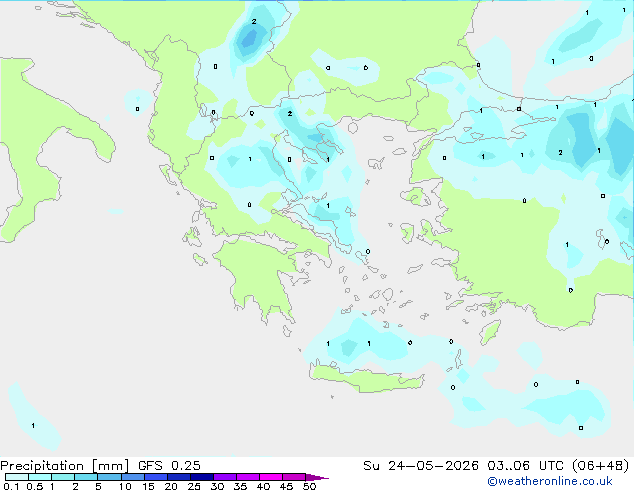Viewport: 634px width, 490px height.
Task: Click the 1–2 mm legend swatch
Action: point(63,477)
